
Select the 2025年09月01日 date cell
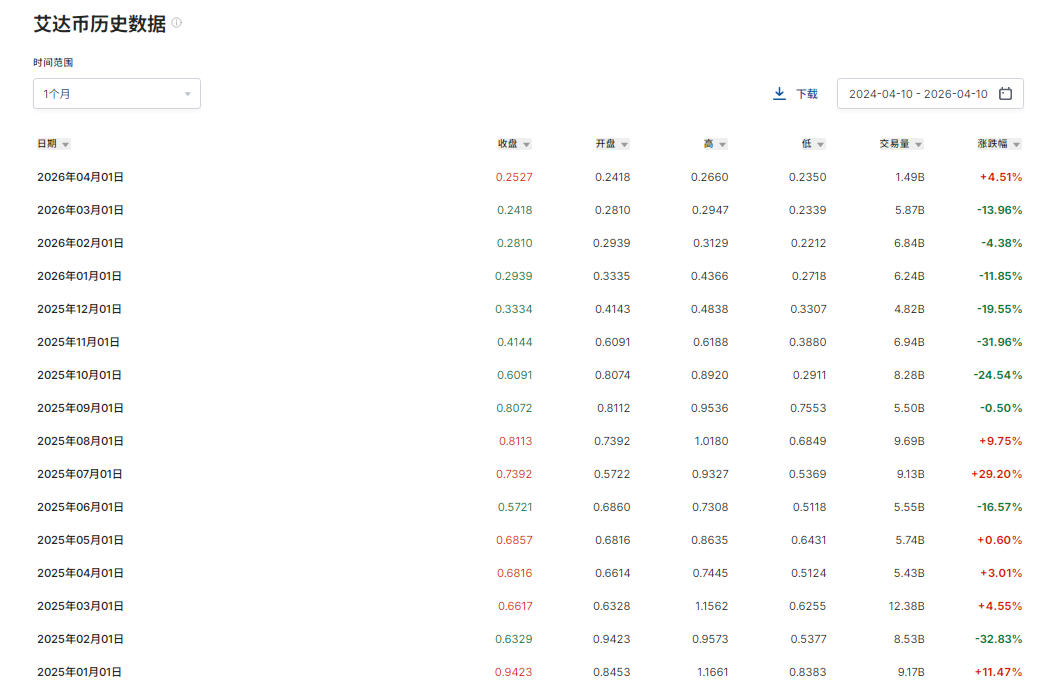pyautogui.click(x=80, y=408)
